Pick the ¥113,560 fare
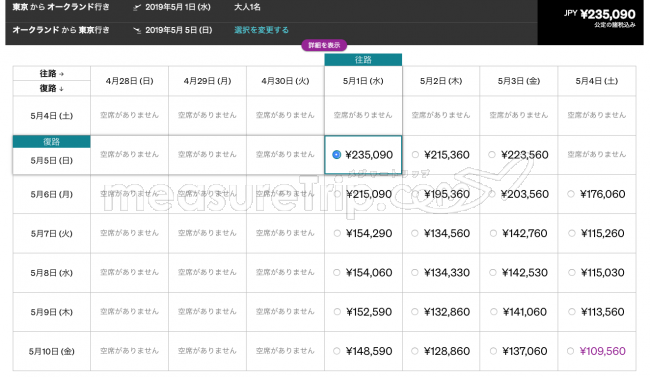Viewport: 650px width, 377px height. [x=572, y=312]
